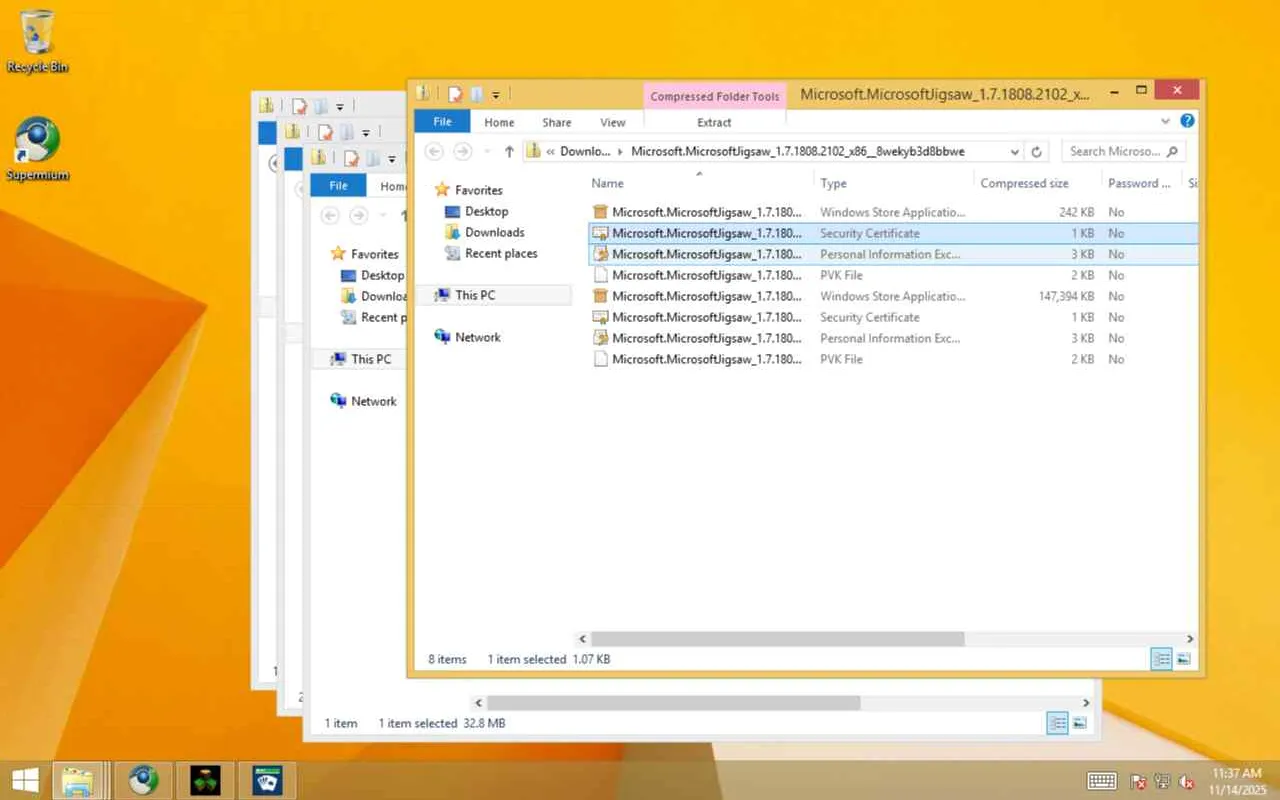Image resolution: width=1280 pixels, height=800 pixels.
Task: Click the magnifier icon in the search box
Action: point(1173,152)
